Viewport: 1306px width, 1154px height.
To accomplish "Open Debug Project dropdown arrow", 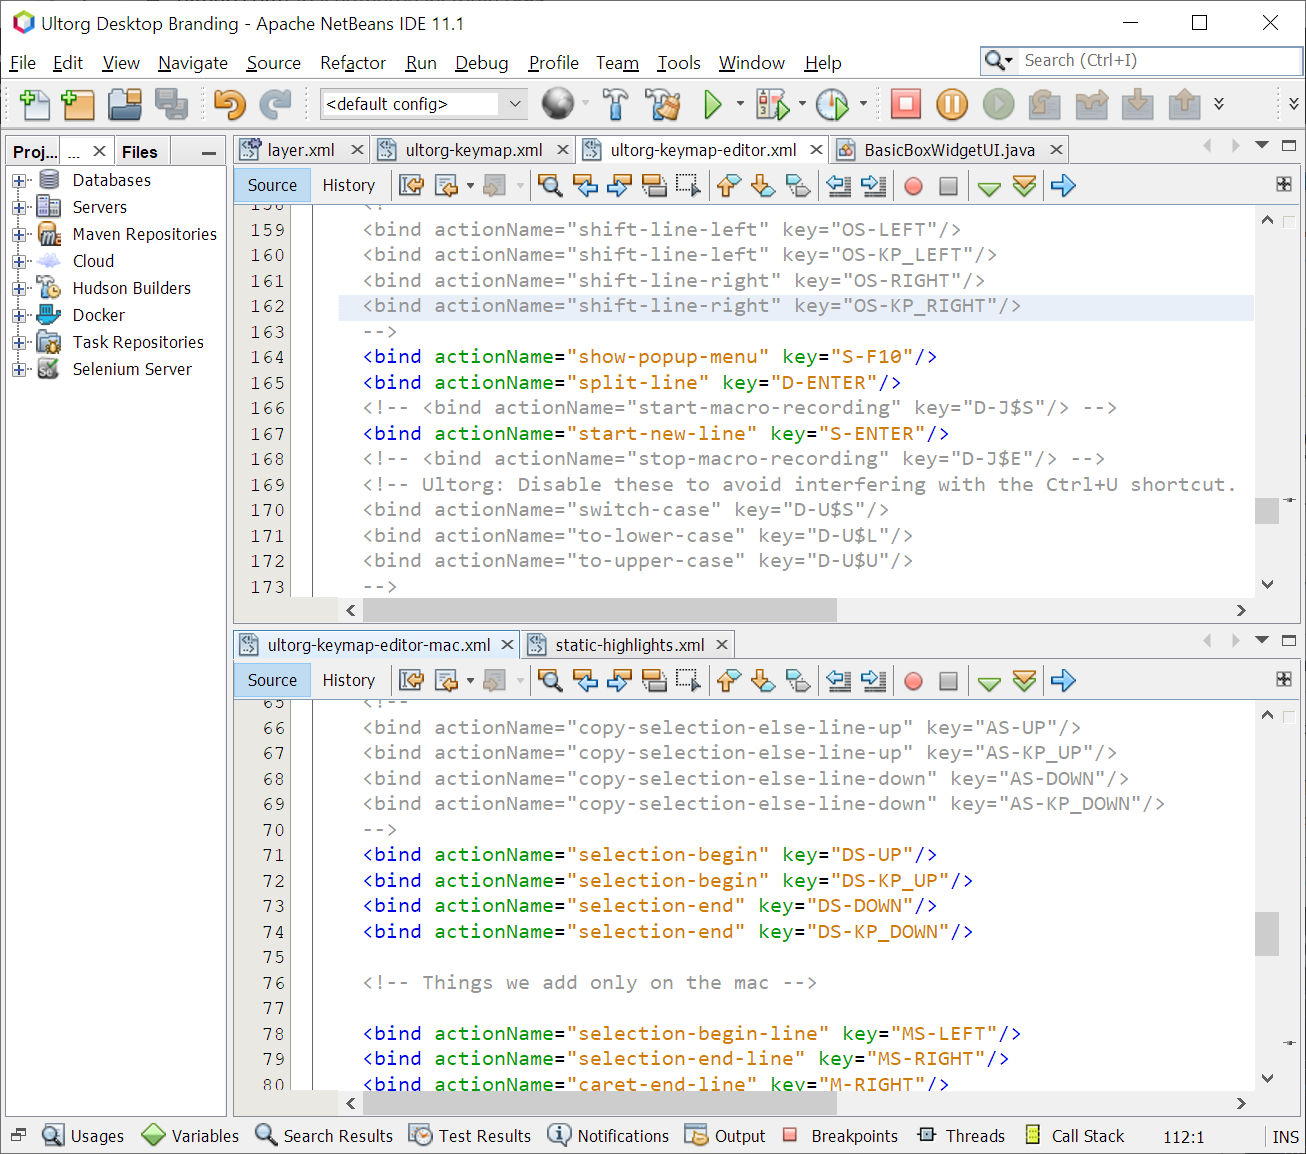I will coord(802,103).
